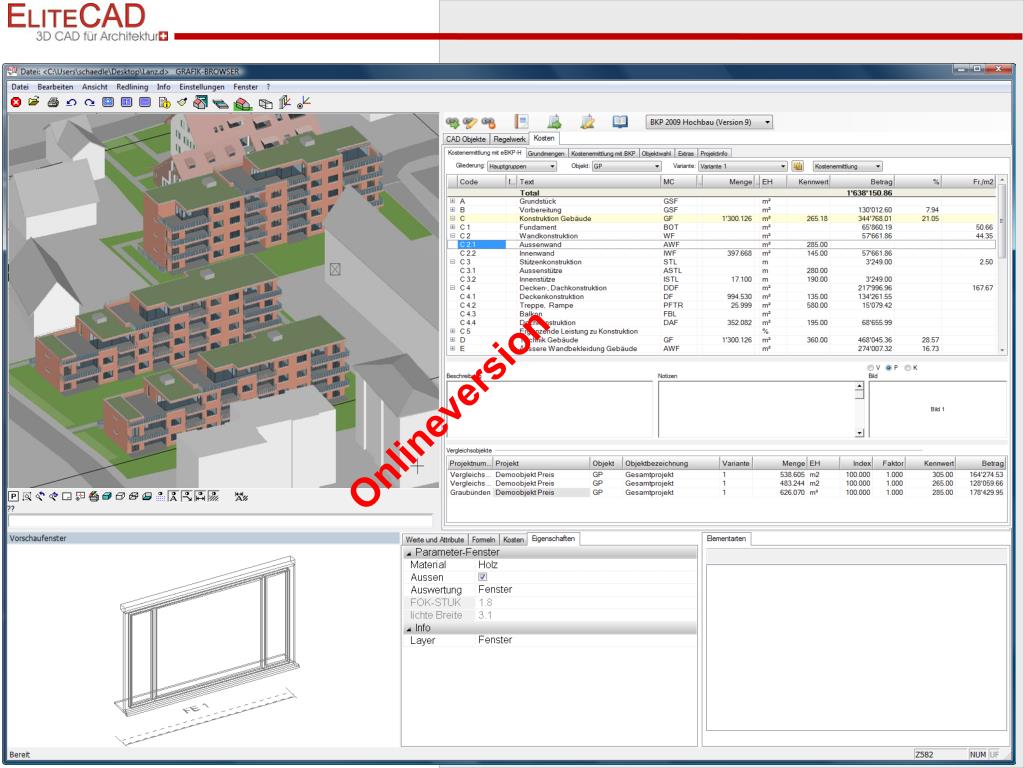Click the red stop icon in toolbar
This screenshot has width=1024, height=768.
click(14, 101)
